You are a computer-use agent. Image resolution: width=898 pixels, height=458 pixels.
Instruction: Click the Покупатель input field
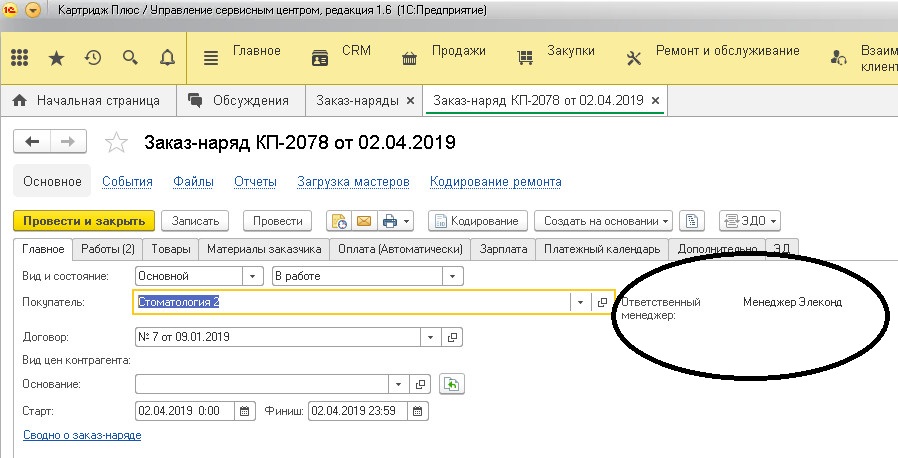(x=350, y=301)
